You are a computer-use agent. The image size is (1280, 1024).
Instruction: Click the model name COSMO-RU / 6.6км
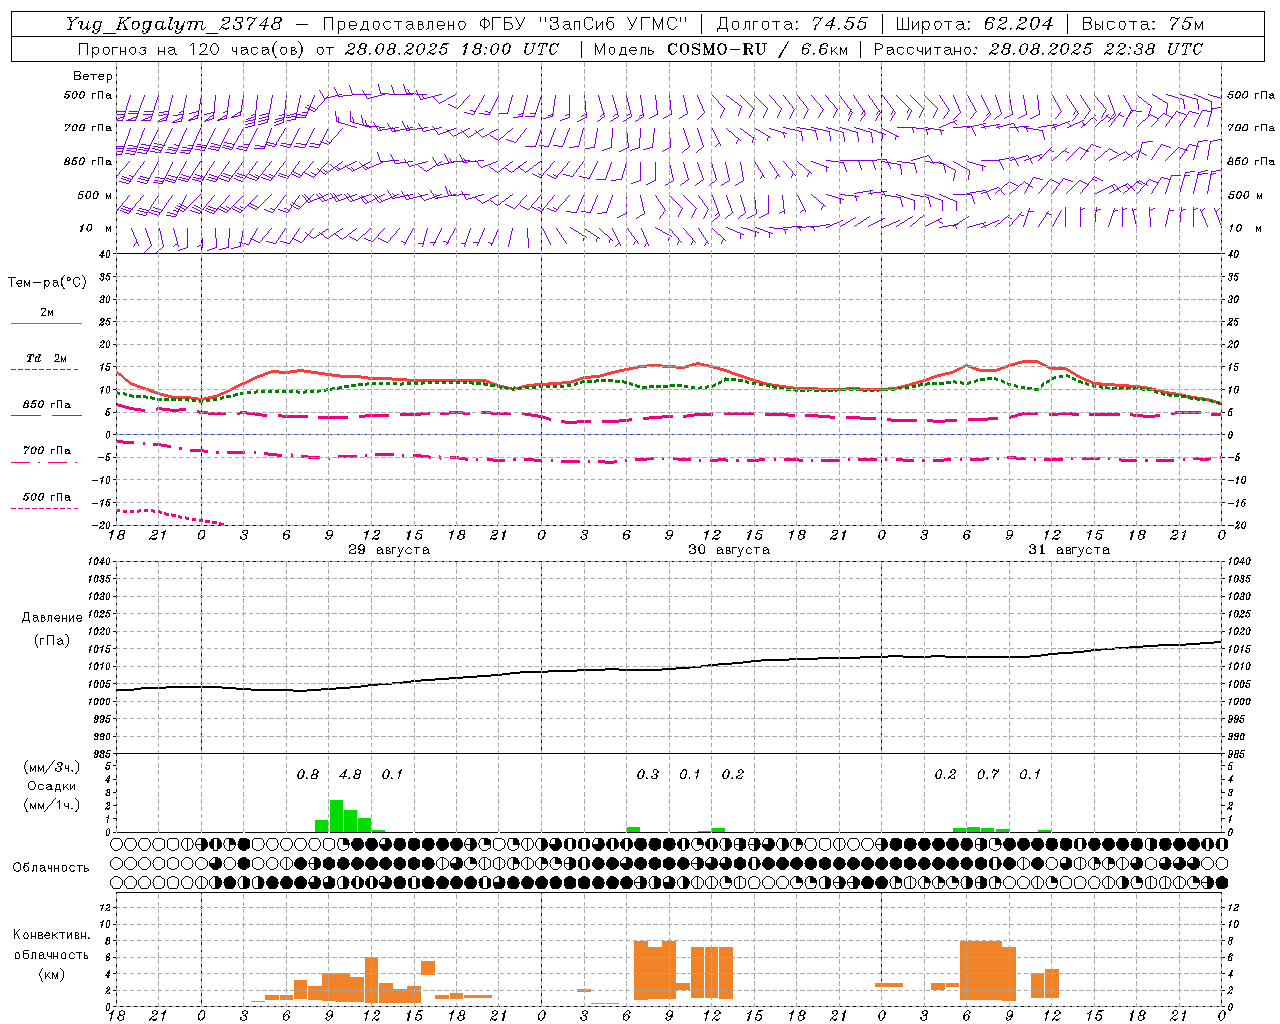pyautogui.click(x=757, y=49)
